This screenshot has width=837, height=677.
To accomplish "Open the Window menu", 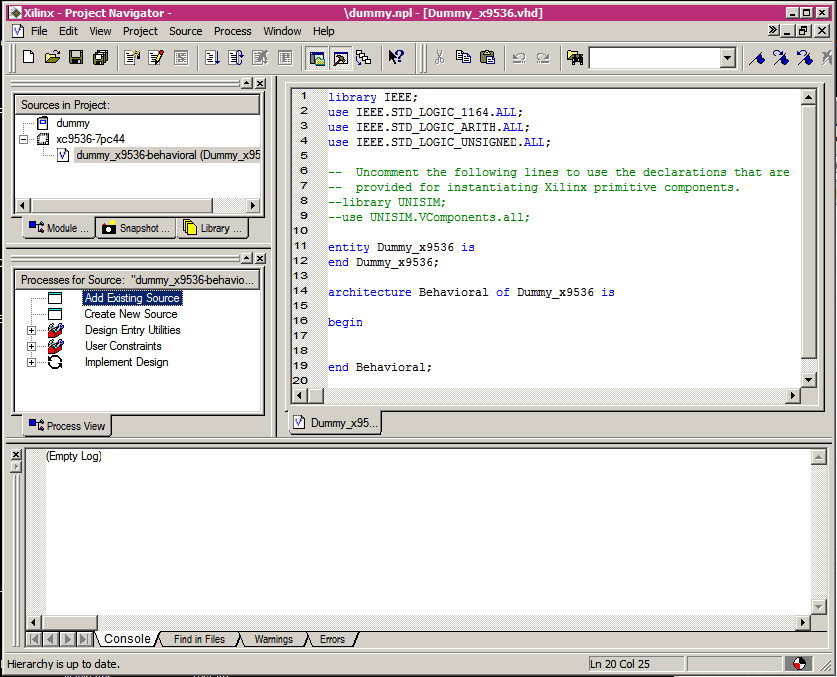I will 282,31.
